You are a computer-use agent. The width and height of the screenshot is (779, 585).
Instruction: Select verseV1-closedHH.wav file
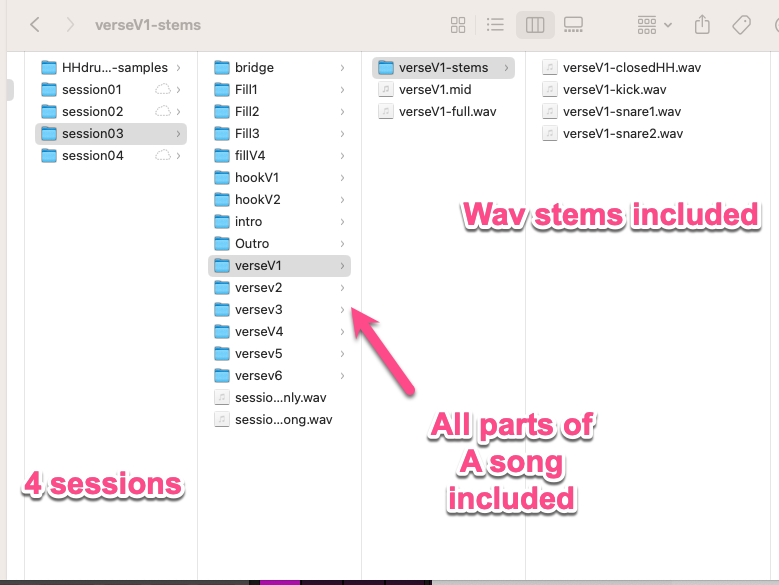point(633,68)
